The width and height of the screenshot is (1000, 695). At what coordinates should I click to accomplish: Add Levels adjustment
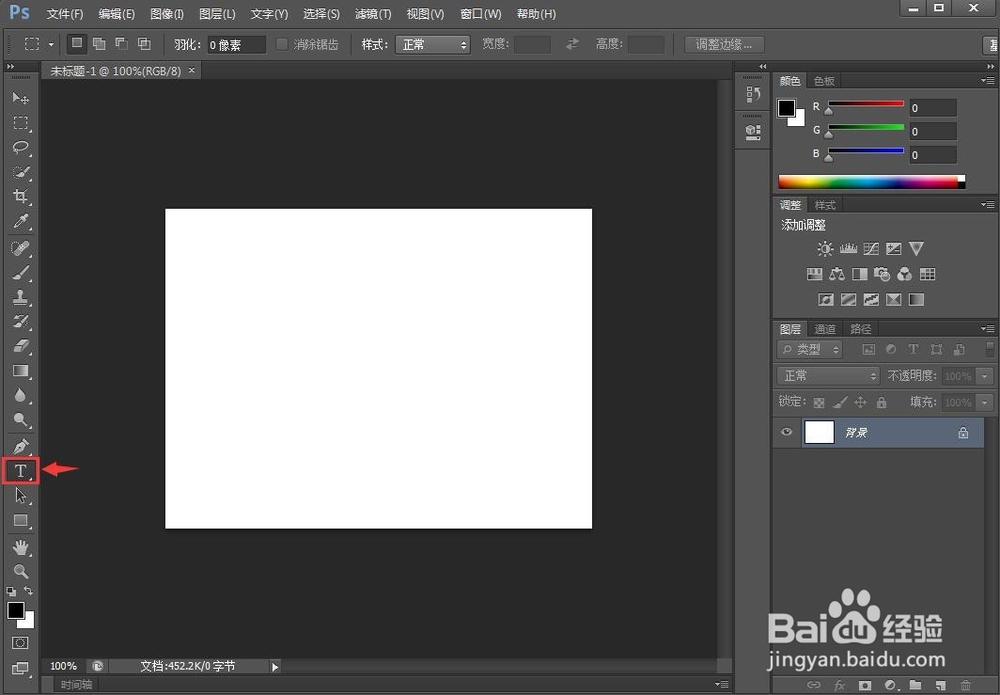(848, 249)
